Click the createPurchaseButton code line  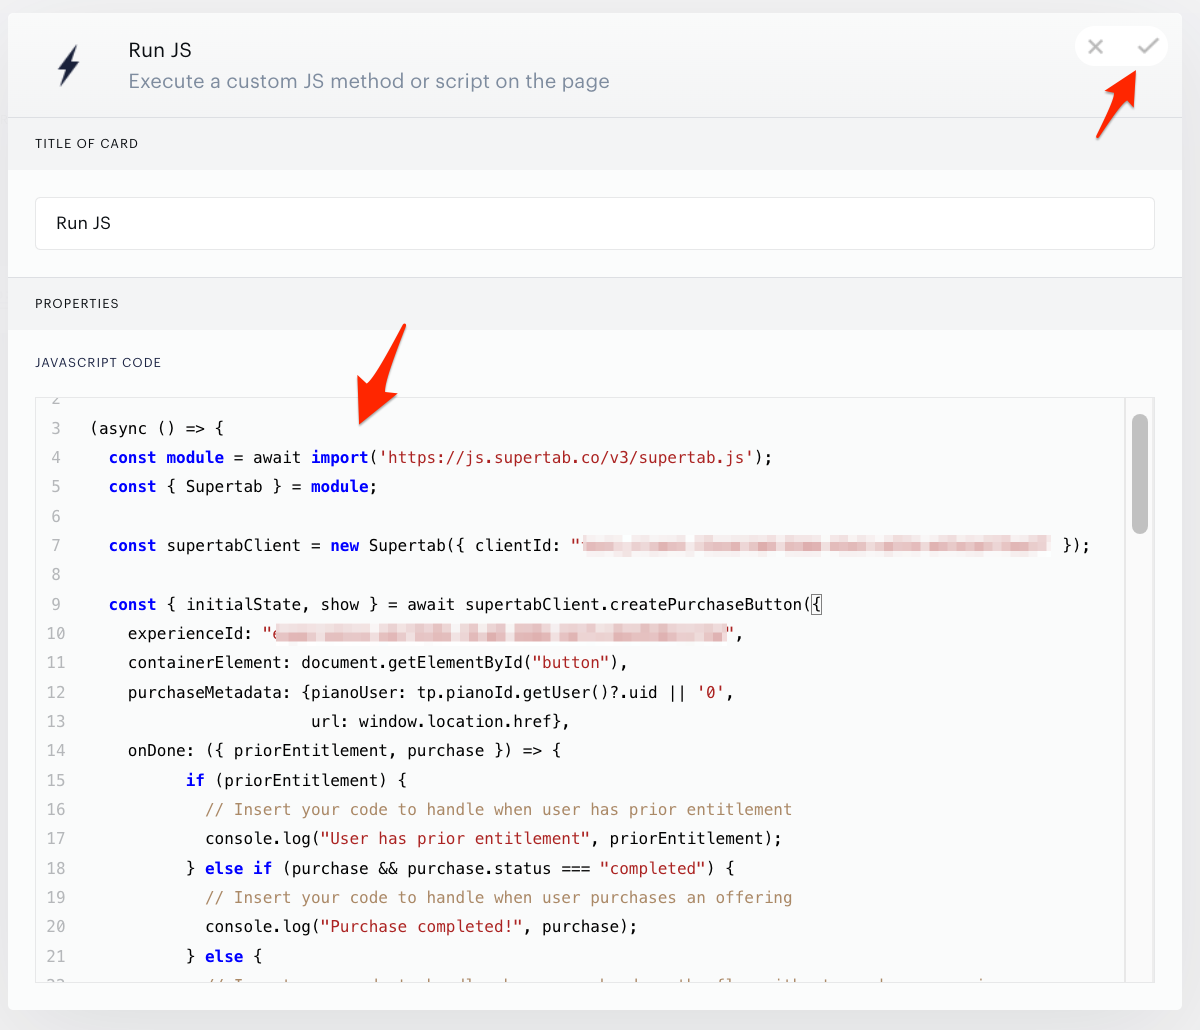pos(465,604)
